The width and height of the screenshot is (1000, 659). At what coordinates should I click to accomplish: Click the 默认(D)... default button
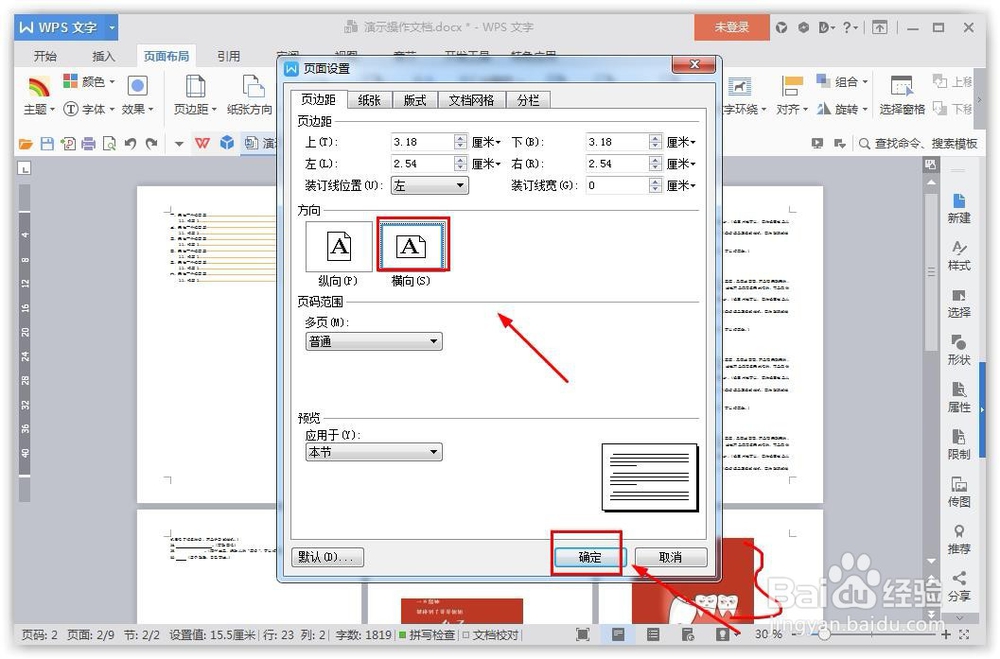click(327, 557)
